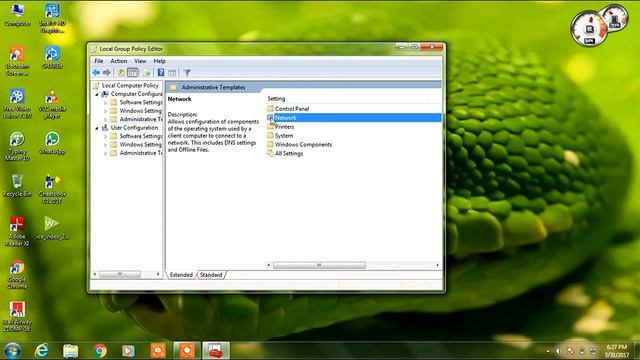Click the results pane horizontal scrollbar thumb
The width and height of the screenshot is (640, 360).
[319, 265]
